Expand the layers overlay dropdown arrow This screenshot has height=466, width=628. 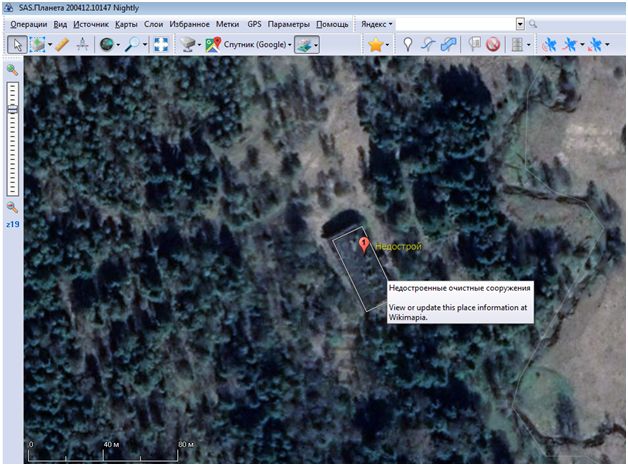[x=316, y=44]
